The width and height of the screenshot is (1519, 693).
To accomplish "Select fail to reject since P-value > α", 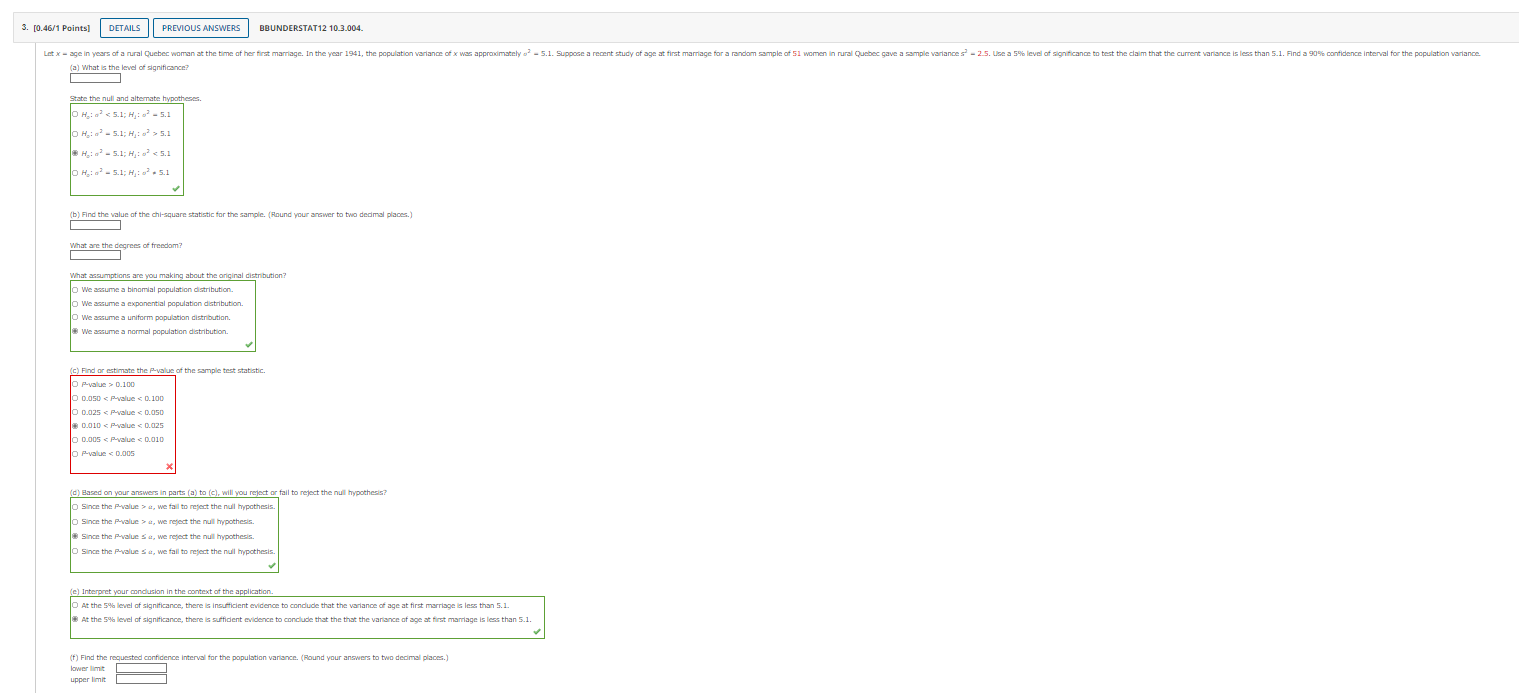I will 74,507.
